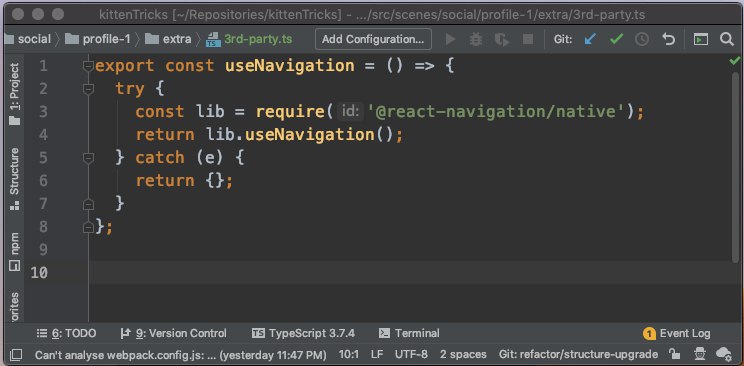This screenshot has height=366, width=744.
Task: Toggle the read-only lock icon
Action: tap(673, 354)
